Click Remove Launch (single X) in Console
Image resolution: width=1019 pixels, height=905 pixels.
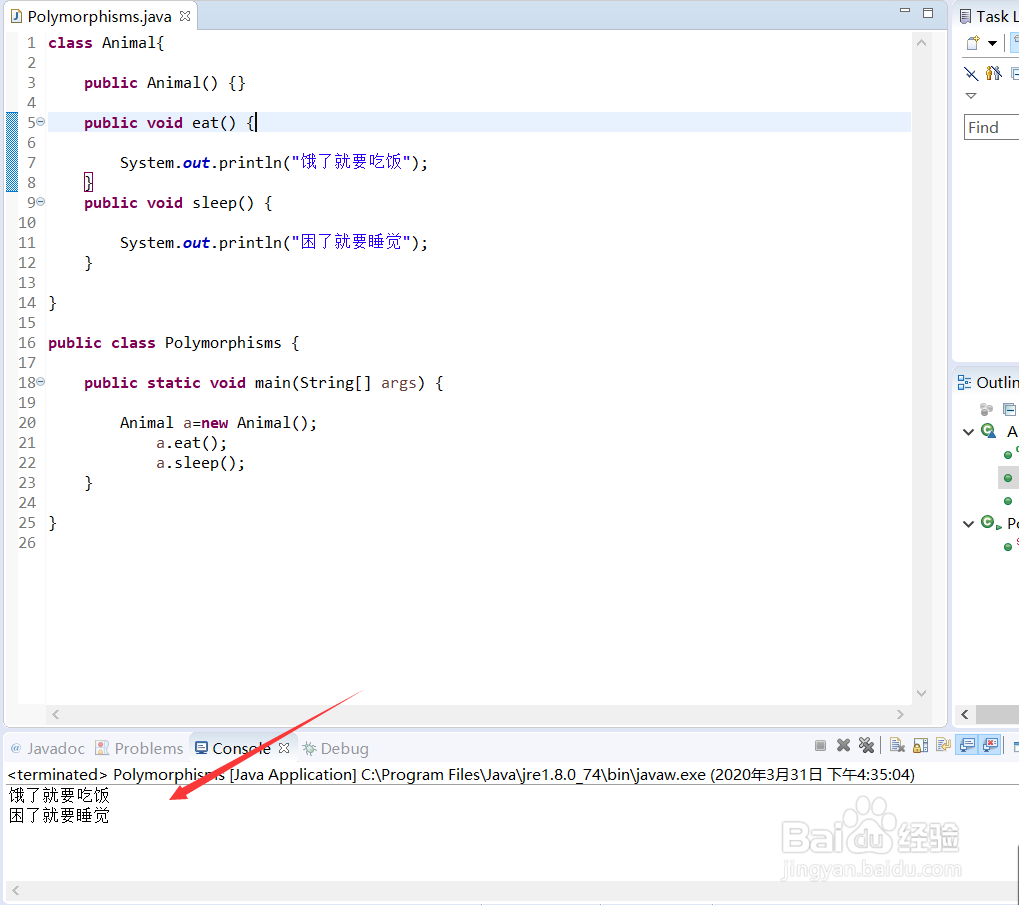pyautogui.click(x=844, y=746)
